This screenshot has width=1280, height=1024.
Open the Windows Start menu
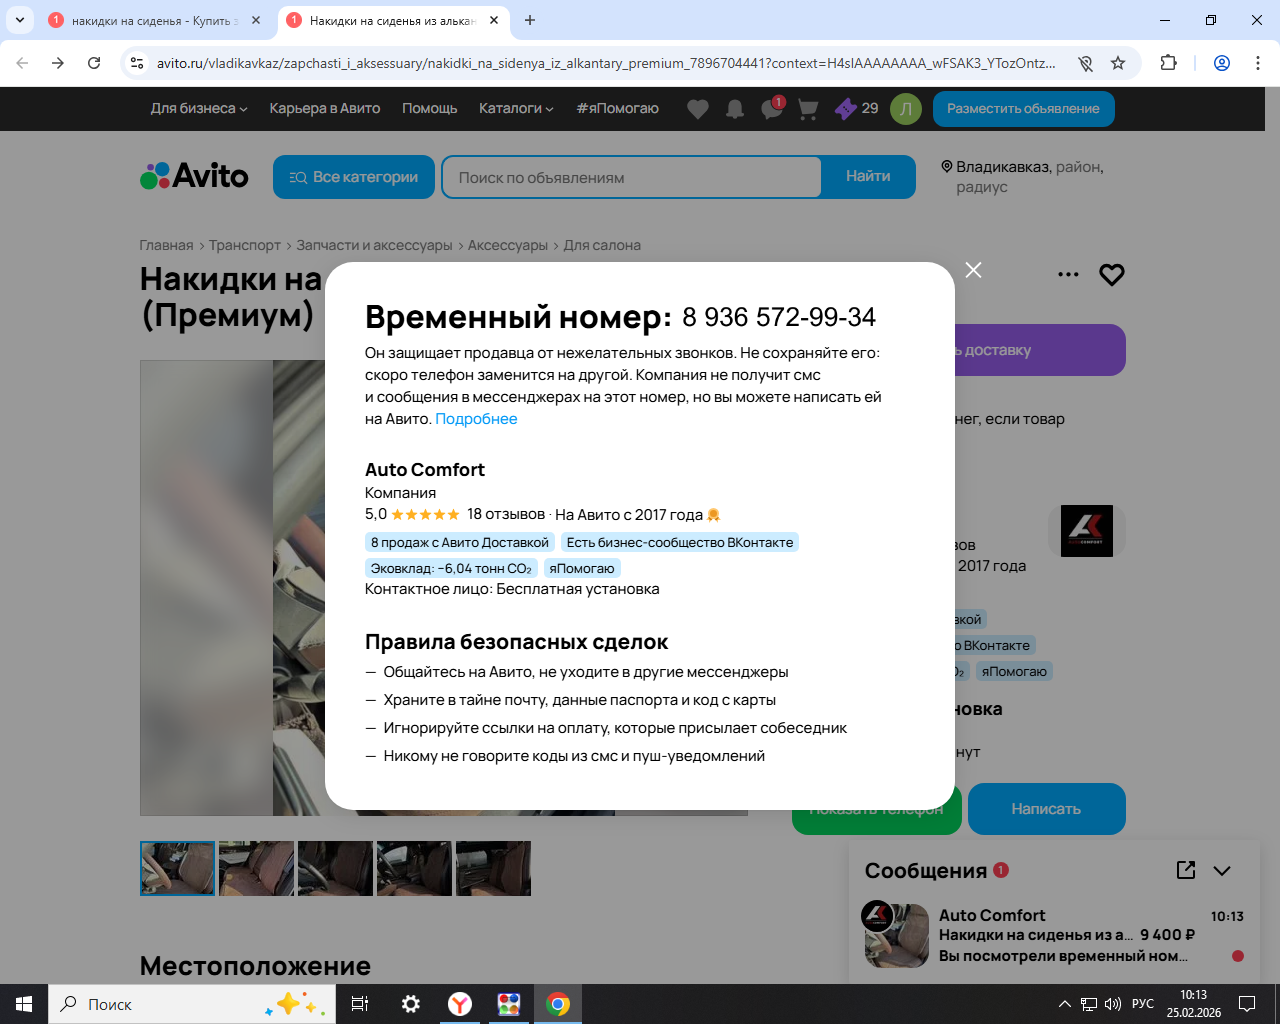(24, 1004)
